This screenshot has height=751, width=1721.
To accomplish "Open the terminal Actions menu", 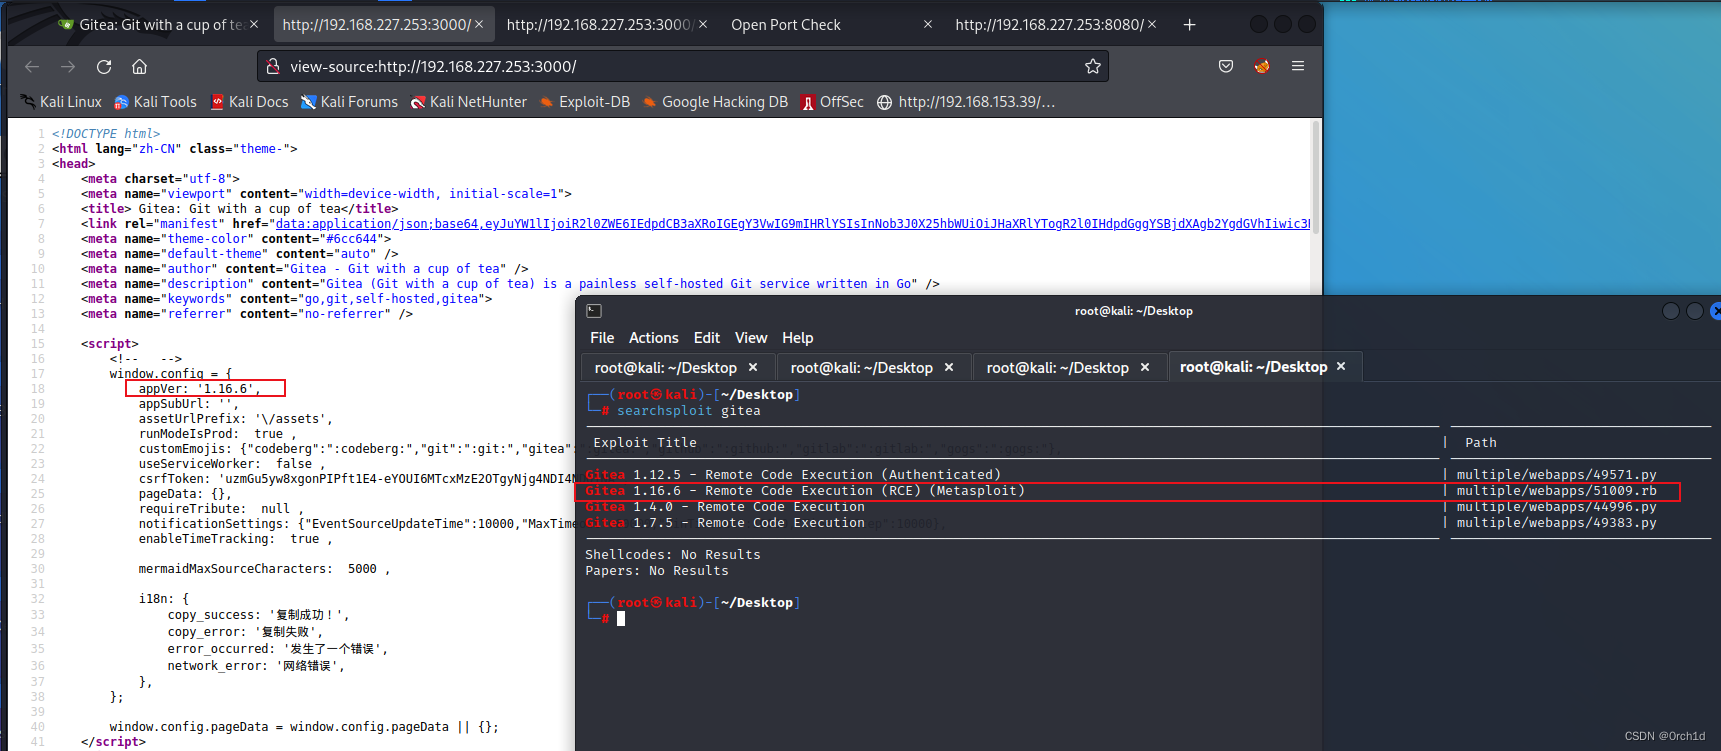I will 653,338.
